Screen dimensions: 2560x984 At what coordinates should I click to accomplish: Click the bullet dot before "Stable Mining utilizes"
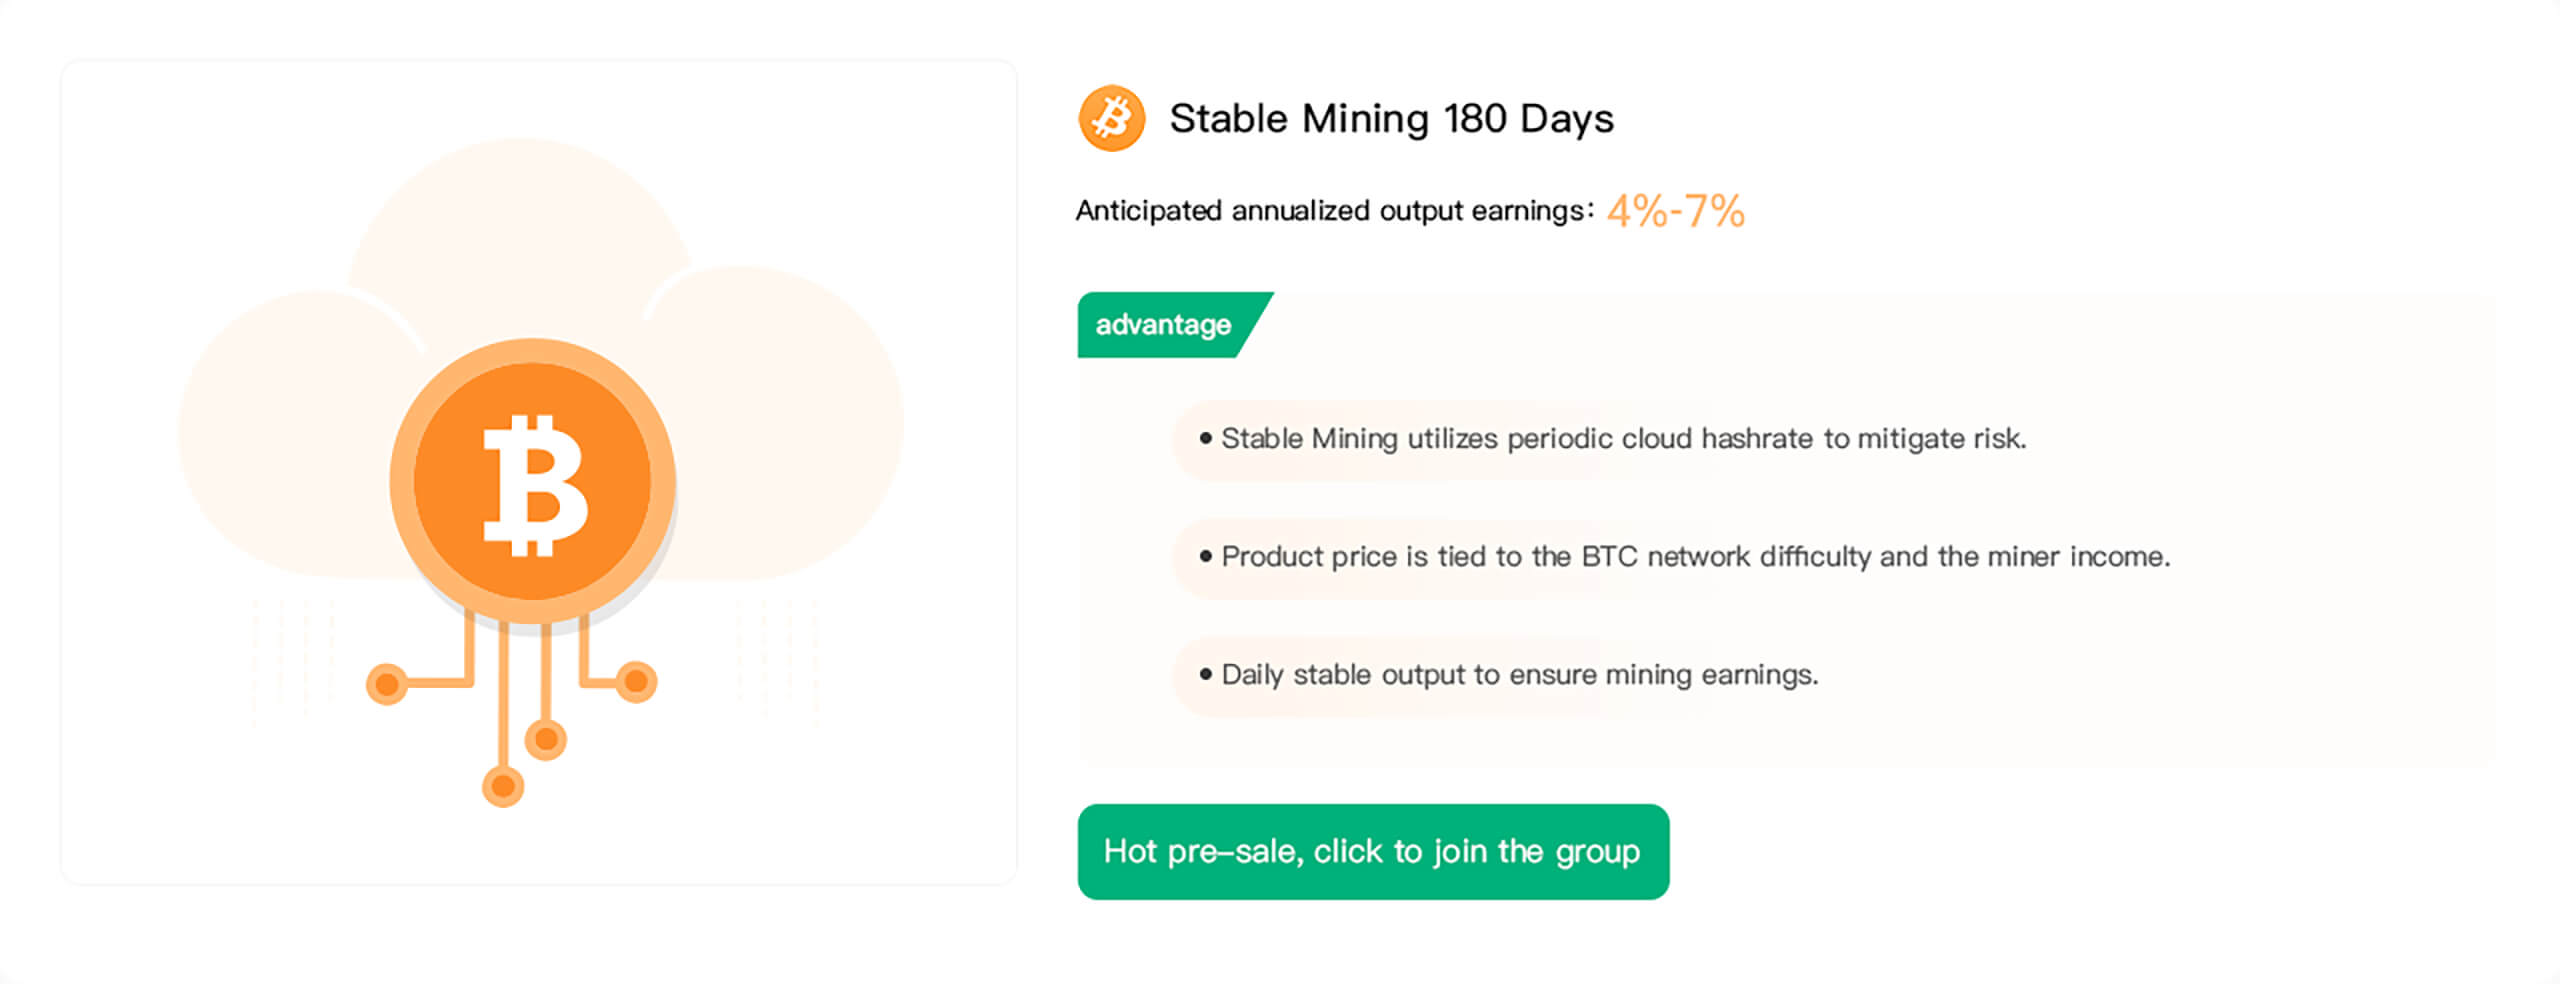pos(1206,438)
